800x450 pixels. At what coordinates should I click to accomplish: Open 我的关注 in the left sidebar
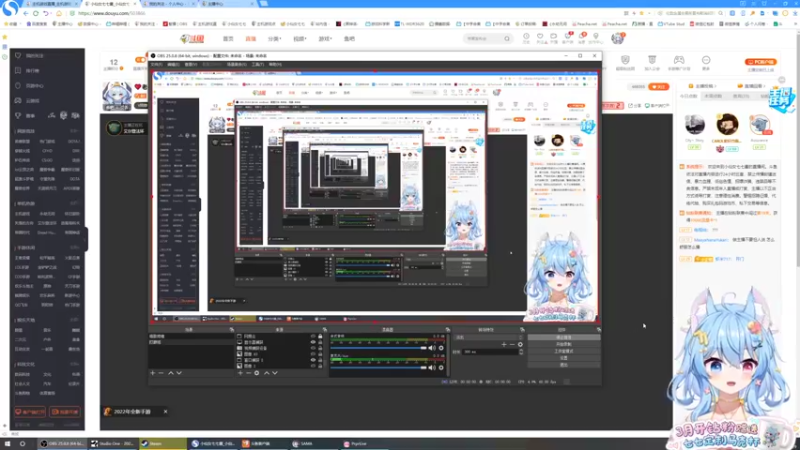pos(35,56)
